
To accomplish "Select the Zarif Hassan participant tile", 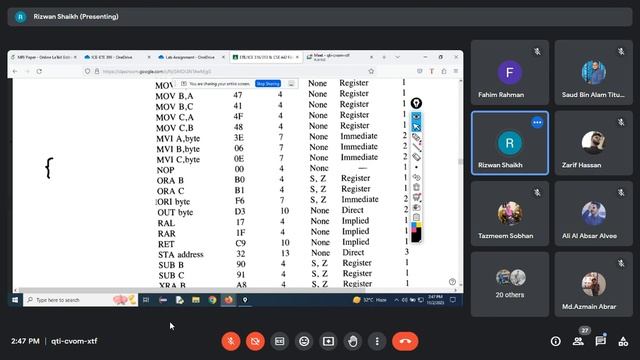I will 593,143.
